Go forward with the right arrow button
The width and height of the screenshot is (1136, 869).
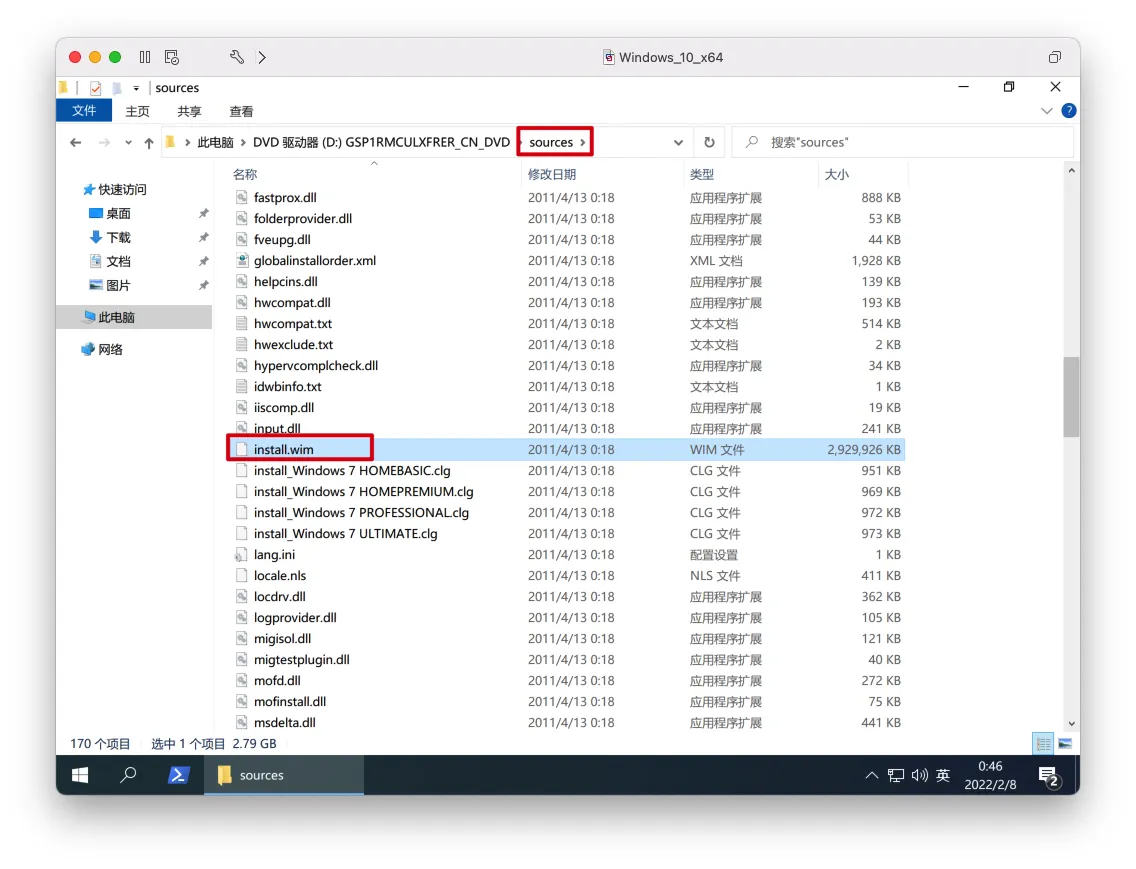104,143
